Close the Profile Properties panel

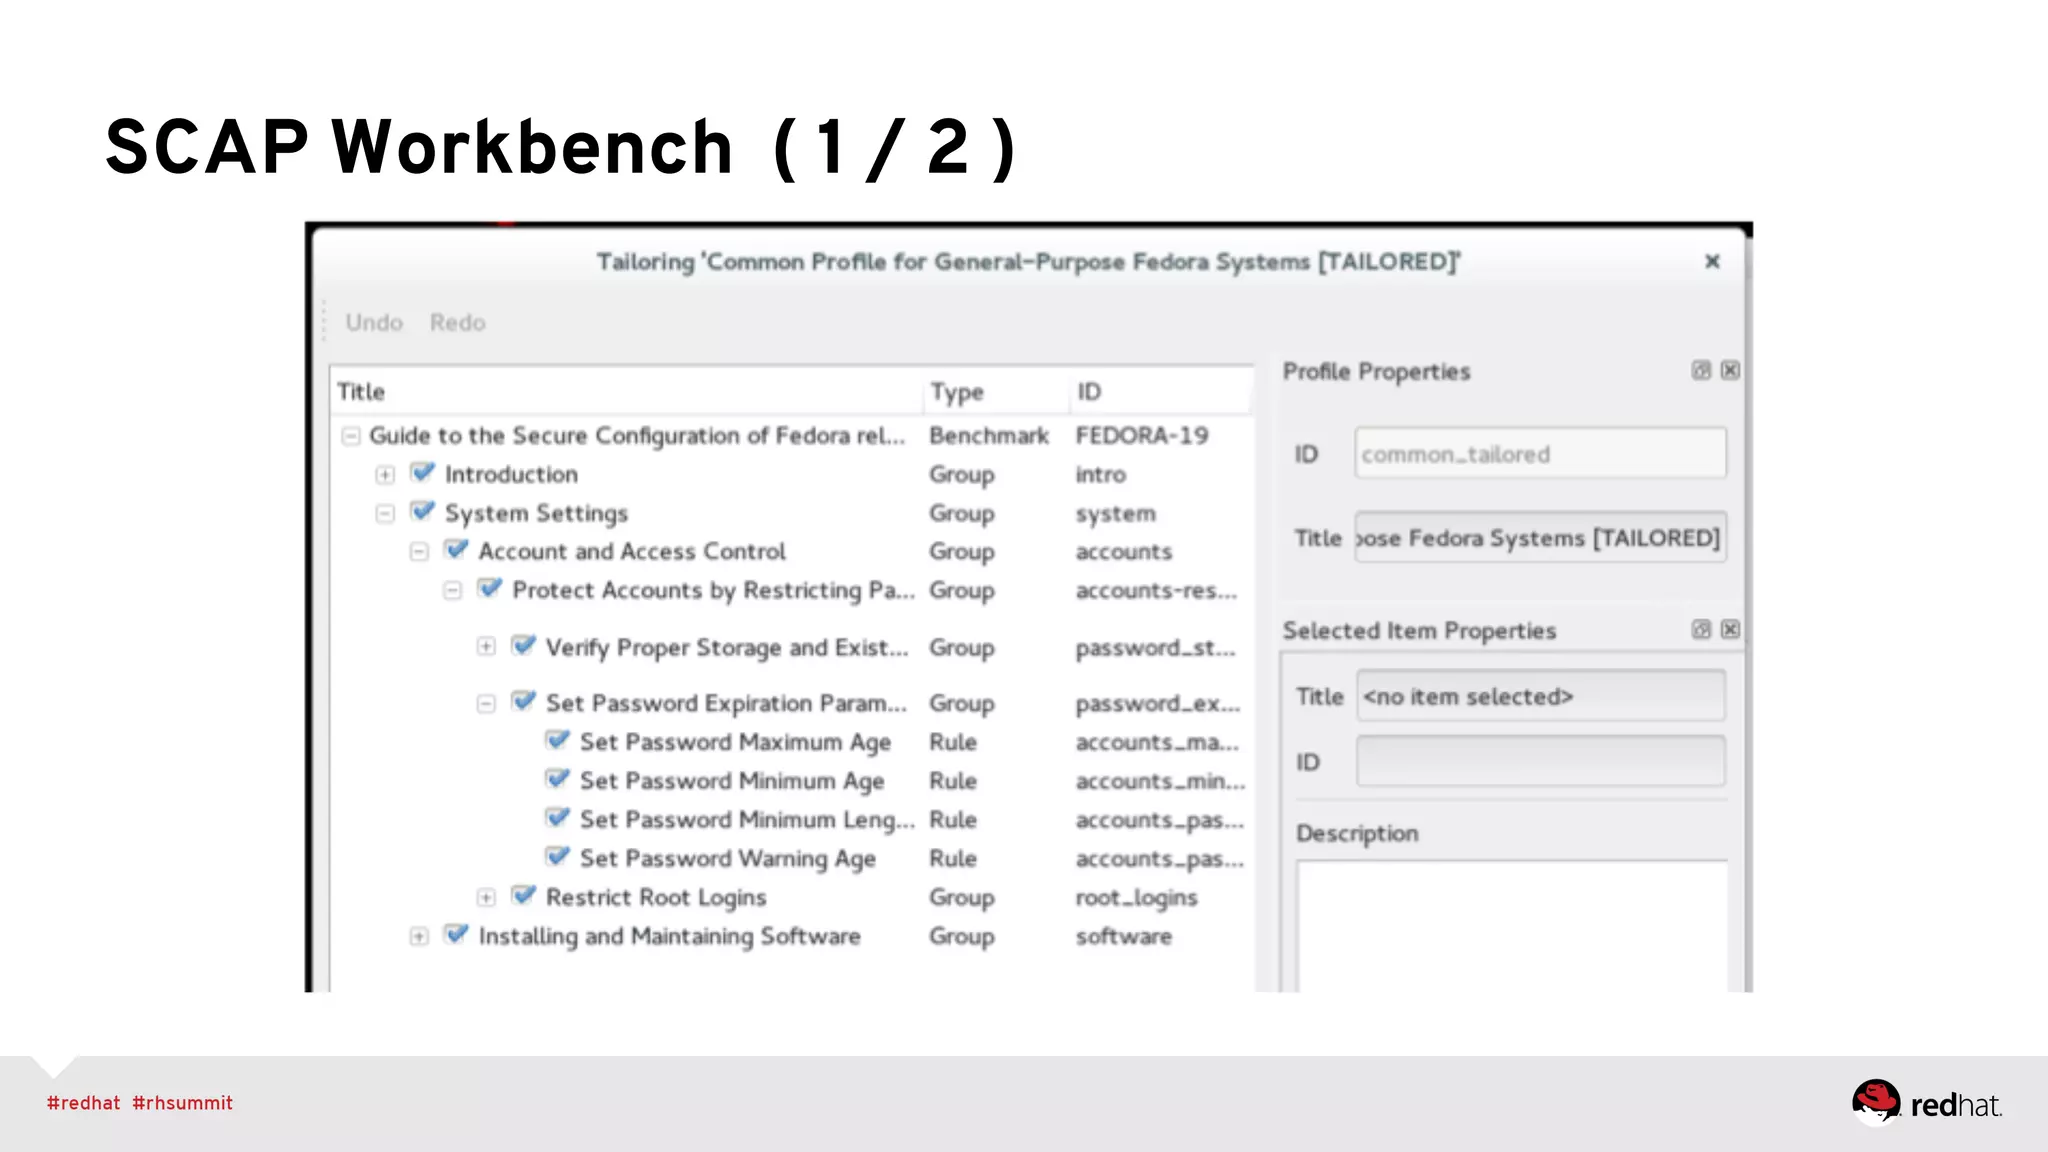[1731, 371]
